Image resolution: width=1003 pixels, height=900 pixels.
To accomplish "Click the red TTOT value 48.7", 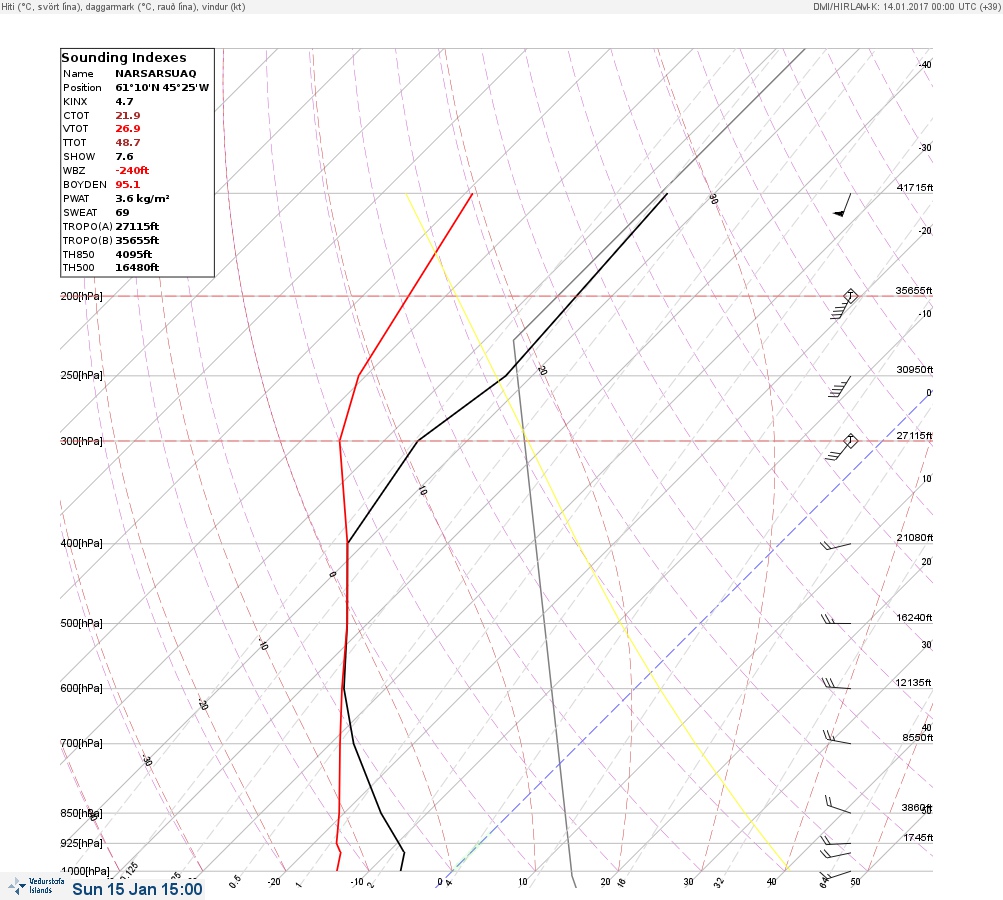I will (127, 143).
